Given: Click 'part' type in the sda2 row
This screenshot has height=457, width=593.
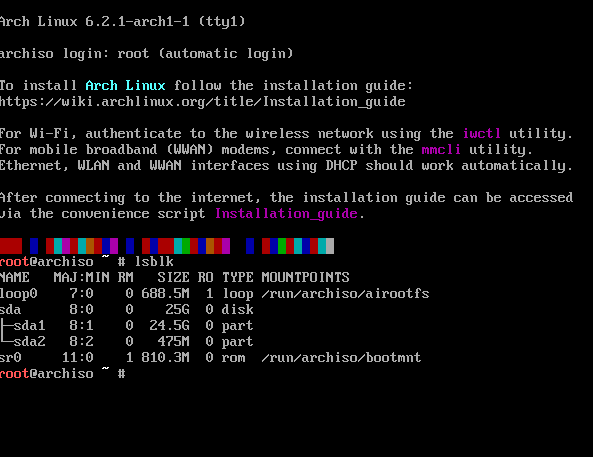Looking at the screenshot, I should [x=238, y=342].
